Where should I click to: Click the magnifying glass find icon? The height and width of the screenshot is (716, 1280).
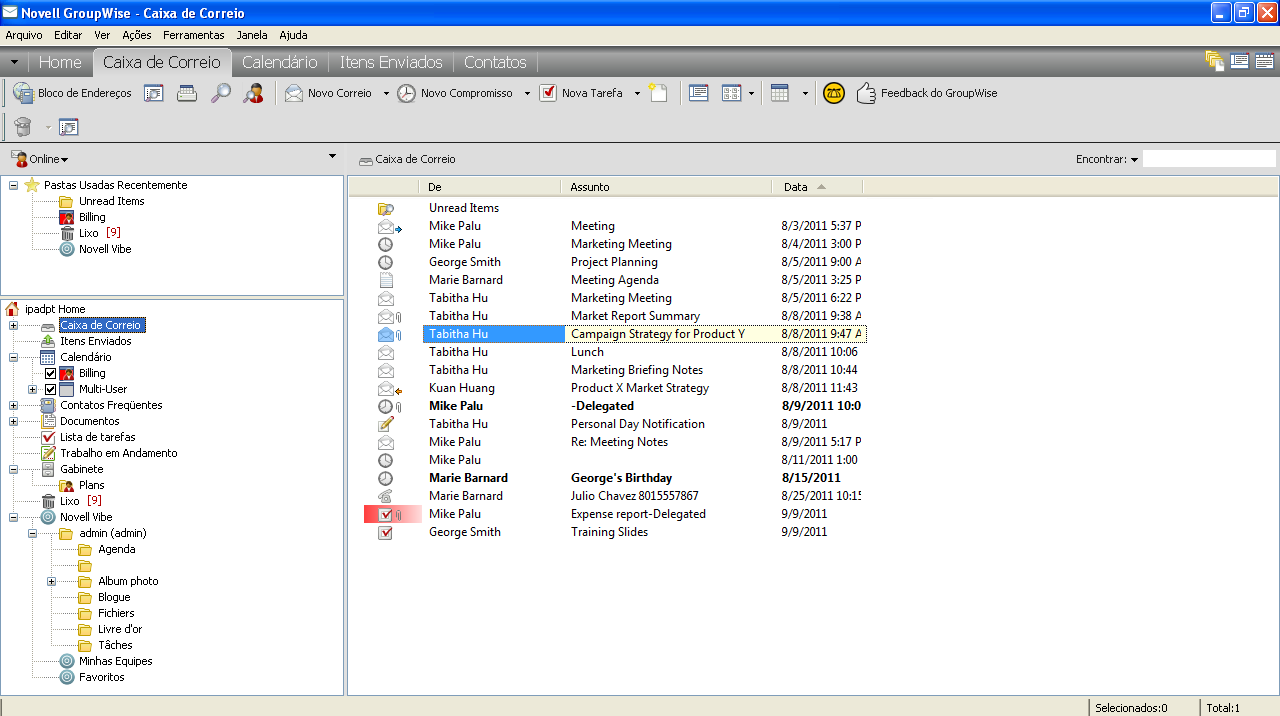(220, 93)
